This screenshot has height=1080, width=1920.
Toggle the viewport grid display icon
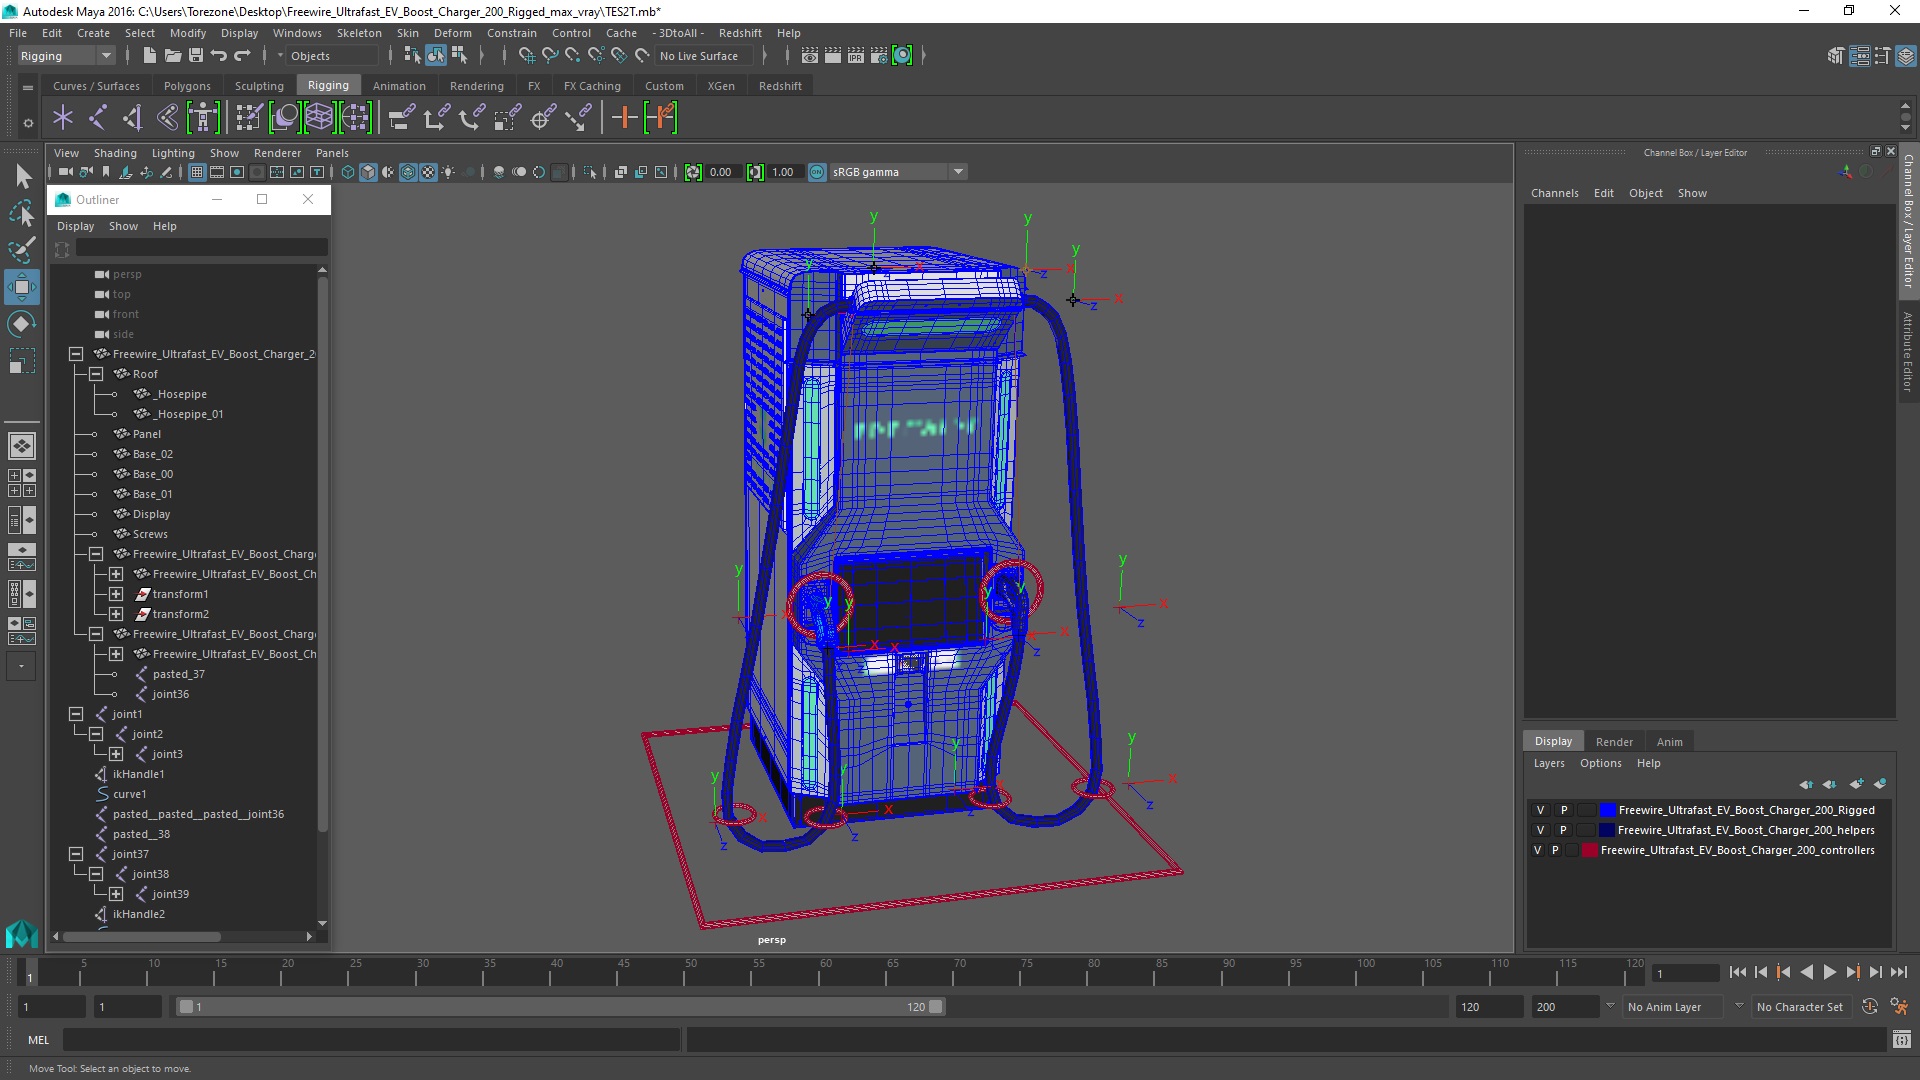(x=197, y=172)
